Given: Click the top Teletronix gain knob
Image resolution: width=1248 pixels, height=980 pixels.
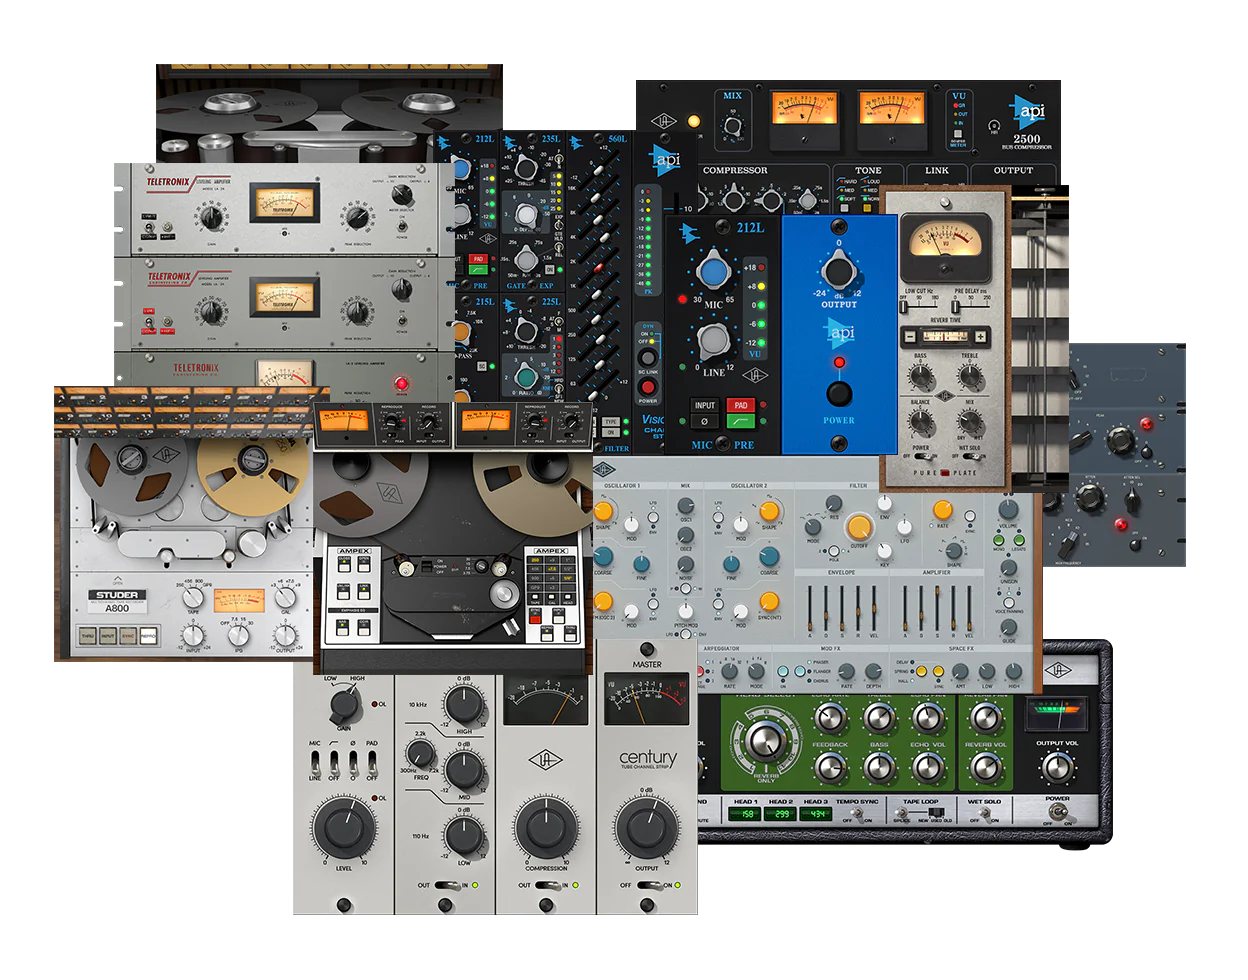Looking at the screenshot, I should [x=211, y=218].
